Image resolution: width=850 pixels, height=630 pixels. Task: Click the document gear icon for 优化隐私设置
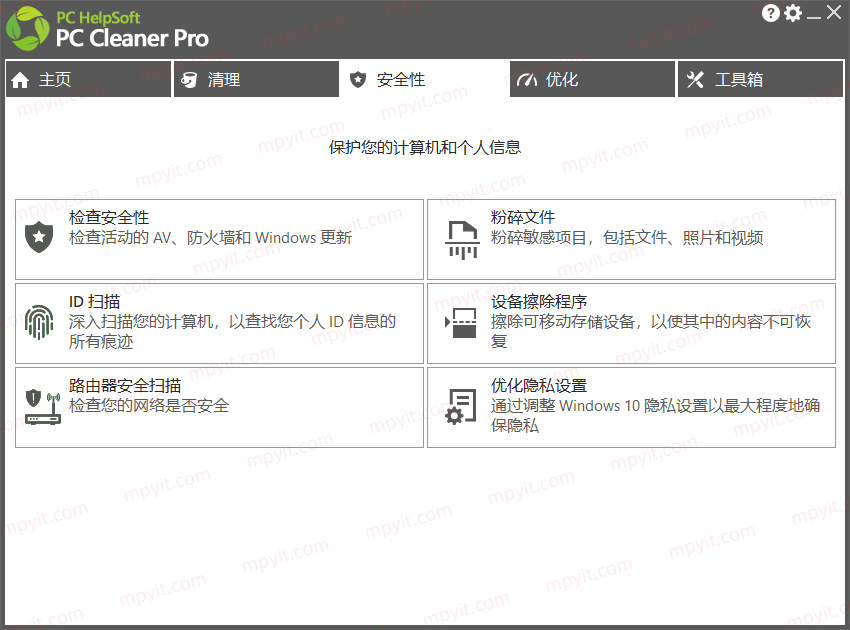pos(461,406)
